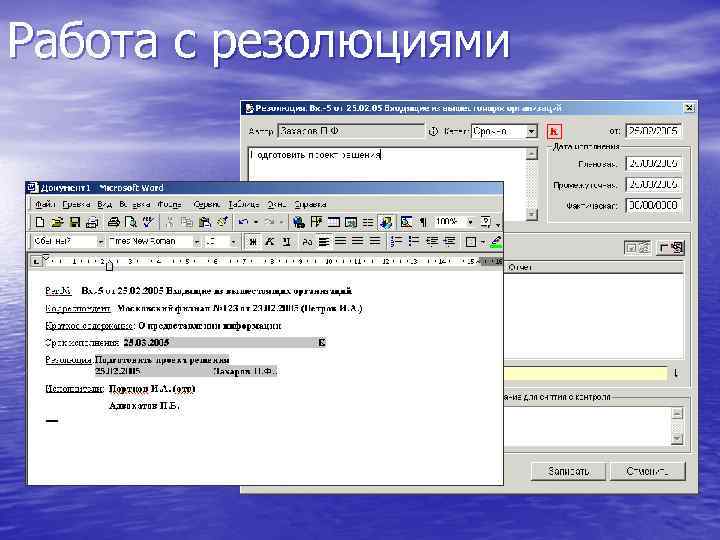Expand the font size dropdown
Viewport: 720px width, 540px height.
coord(233,242)
